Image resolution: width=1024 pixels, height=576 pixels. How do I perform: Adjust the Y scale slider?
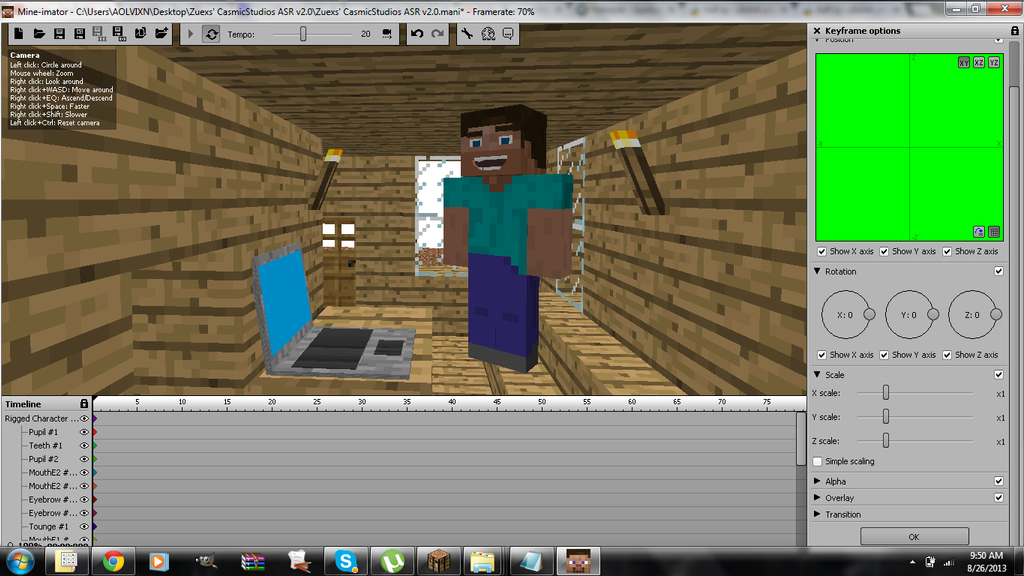tap(886, 416)
